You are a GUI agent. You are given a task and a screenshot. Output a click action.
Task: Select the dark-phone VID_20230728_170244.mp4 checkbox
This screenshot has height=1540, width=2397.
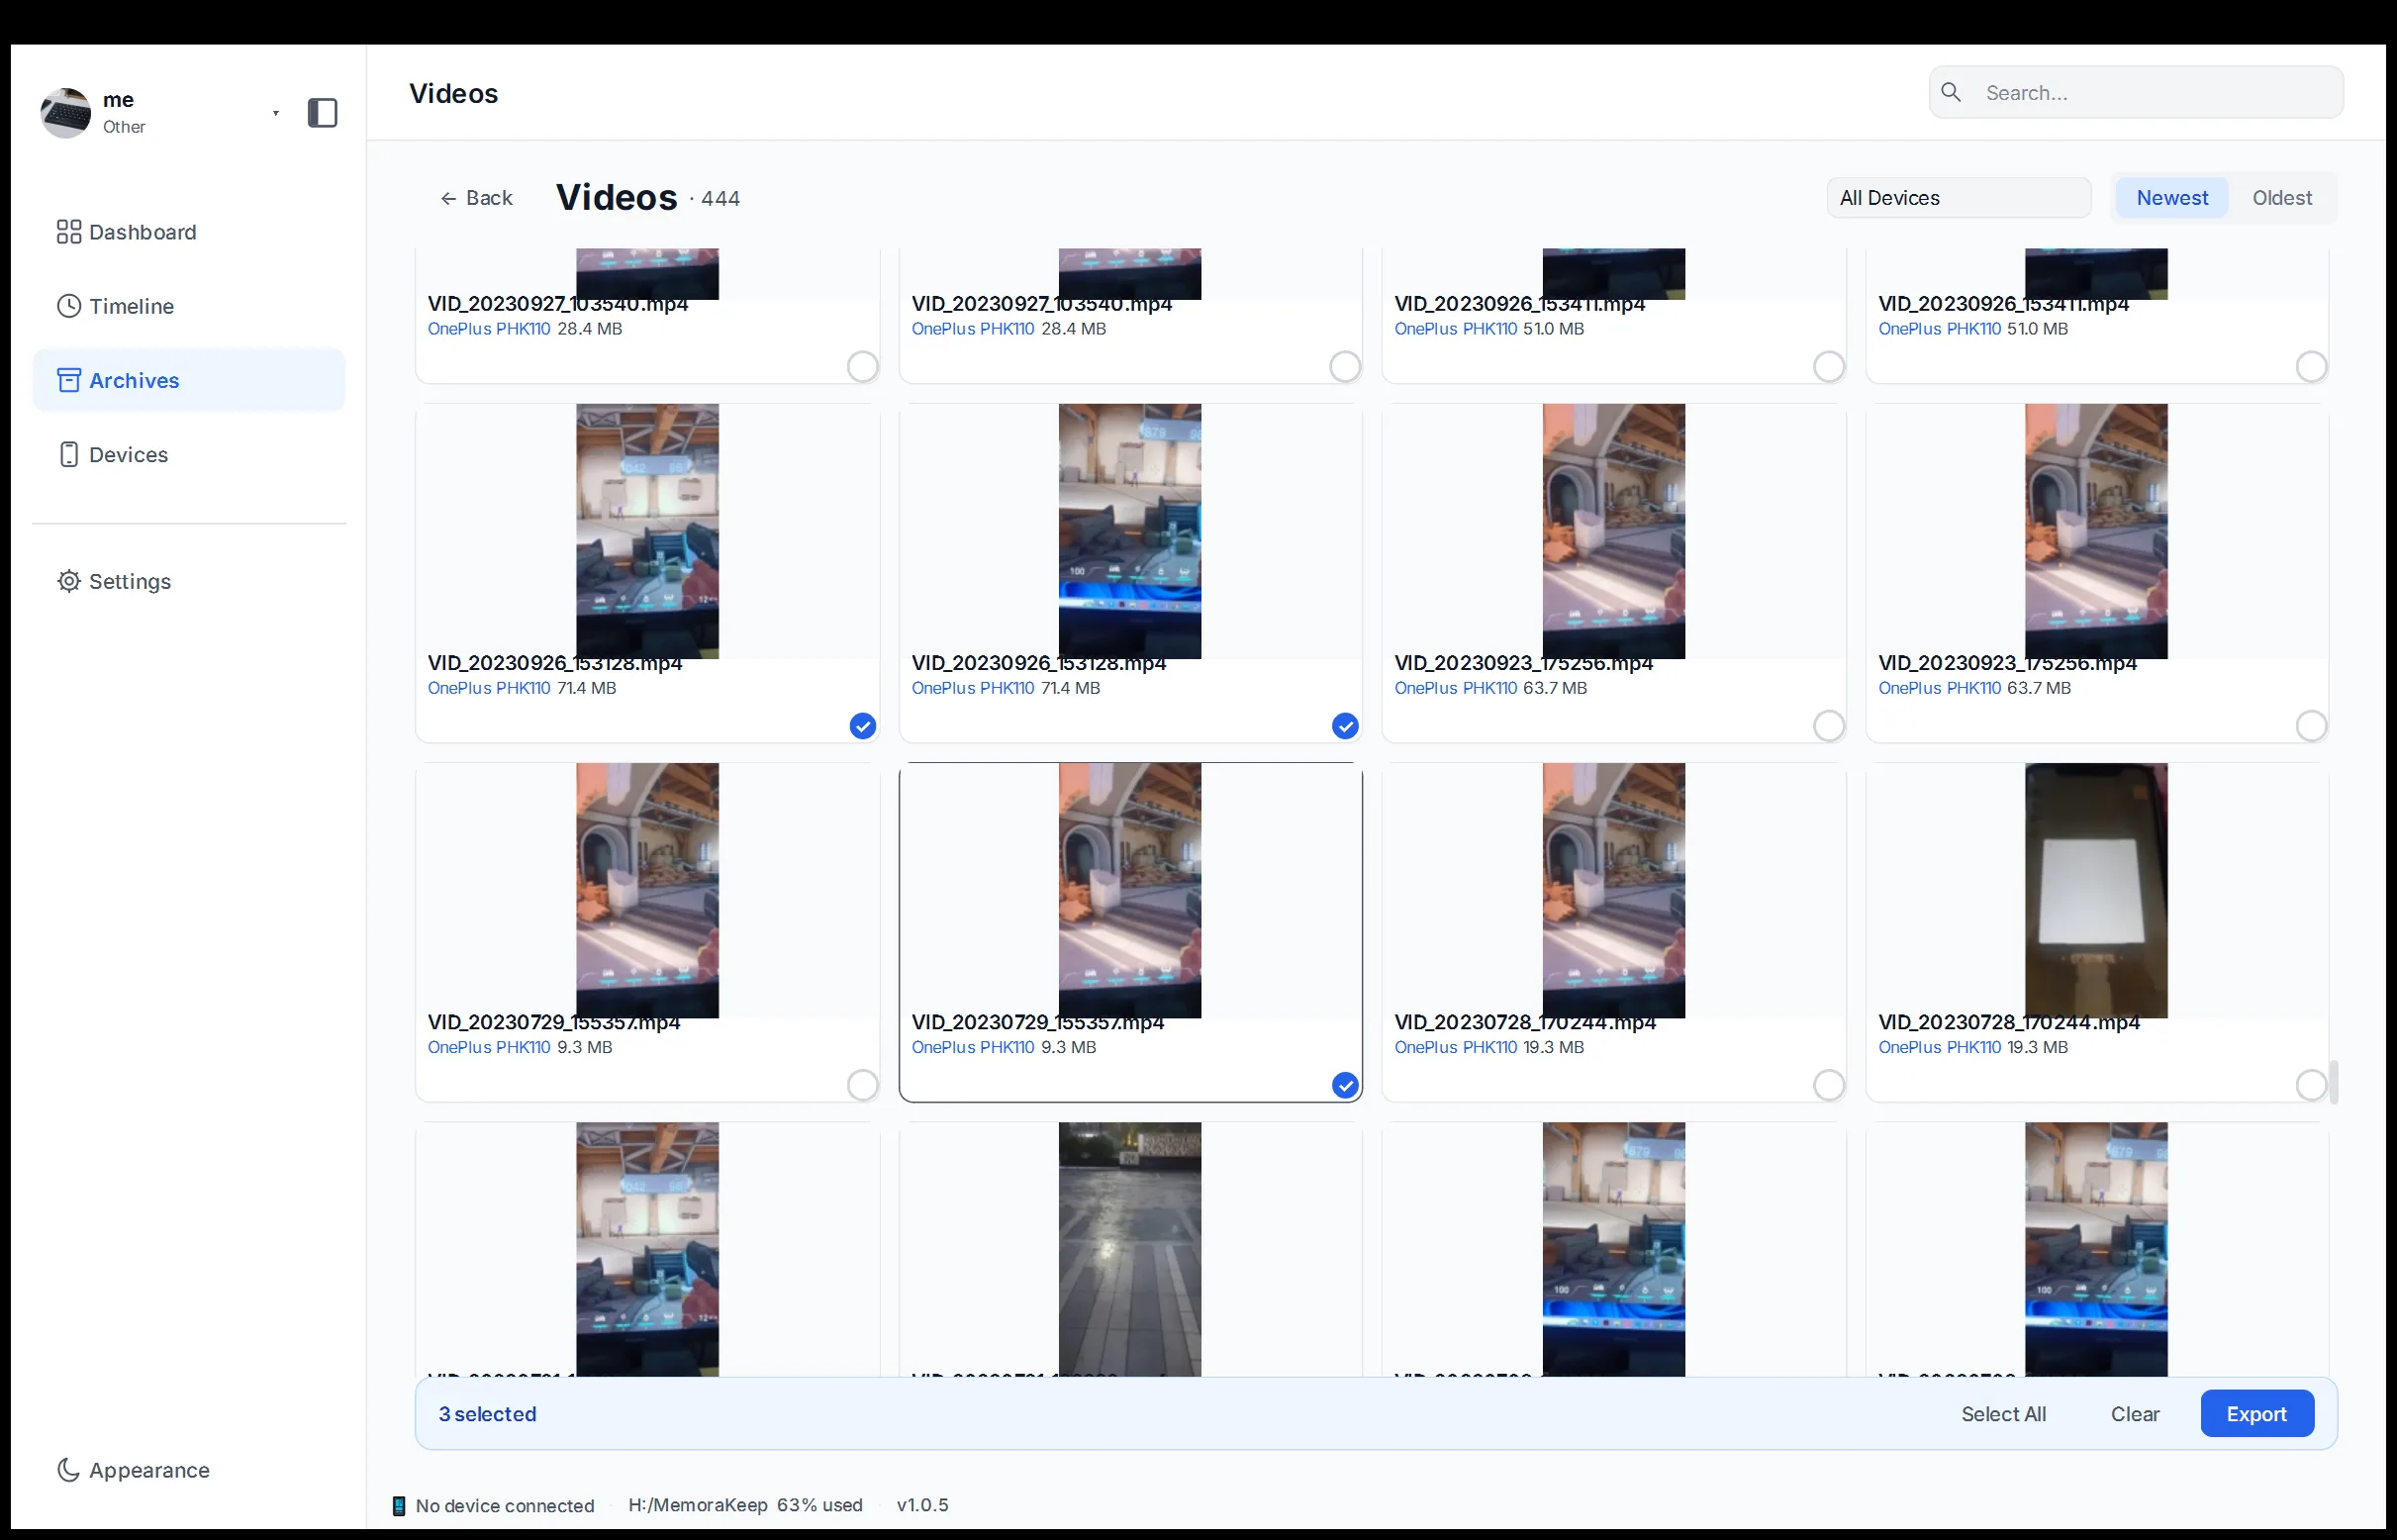point(2311,1084)
